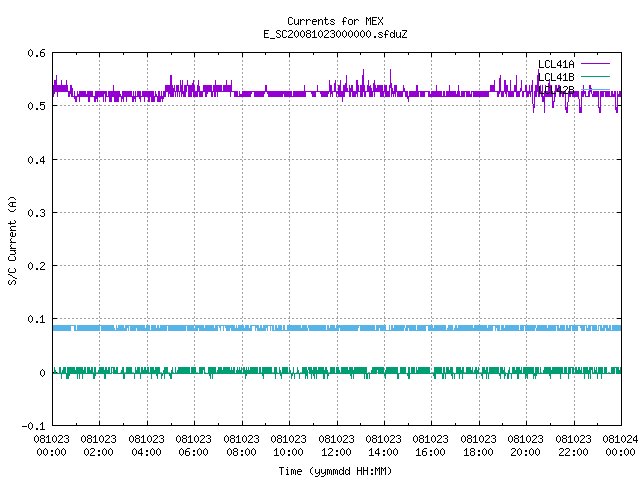Click the green LCL41B legend line sample

[595, 77]
